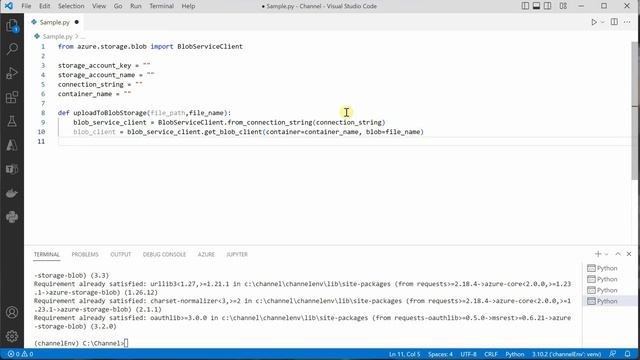Maximize the panel with chevron up
640x360 pixels.
click(x=618, y=254)
